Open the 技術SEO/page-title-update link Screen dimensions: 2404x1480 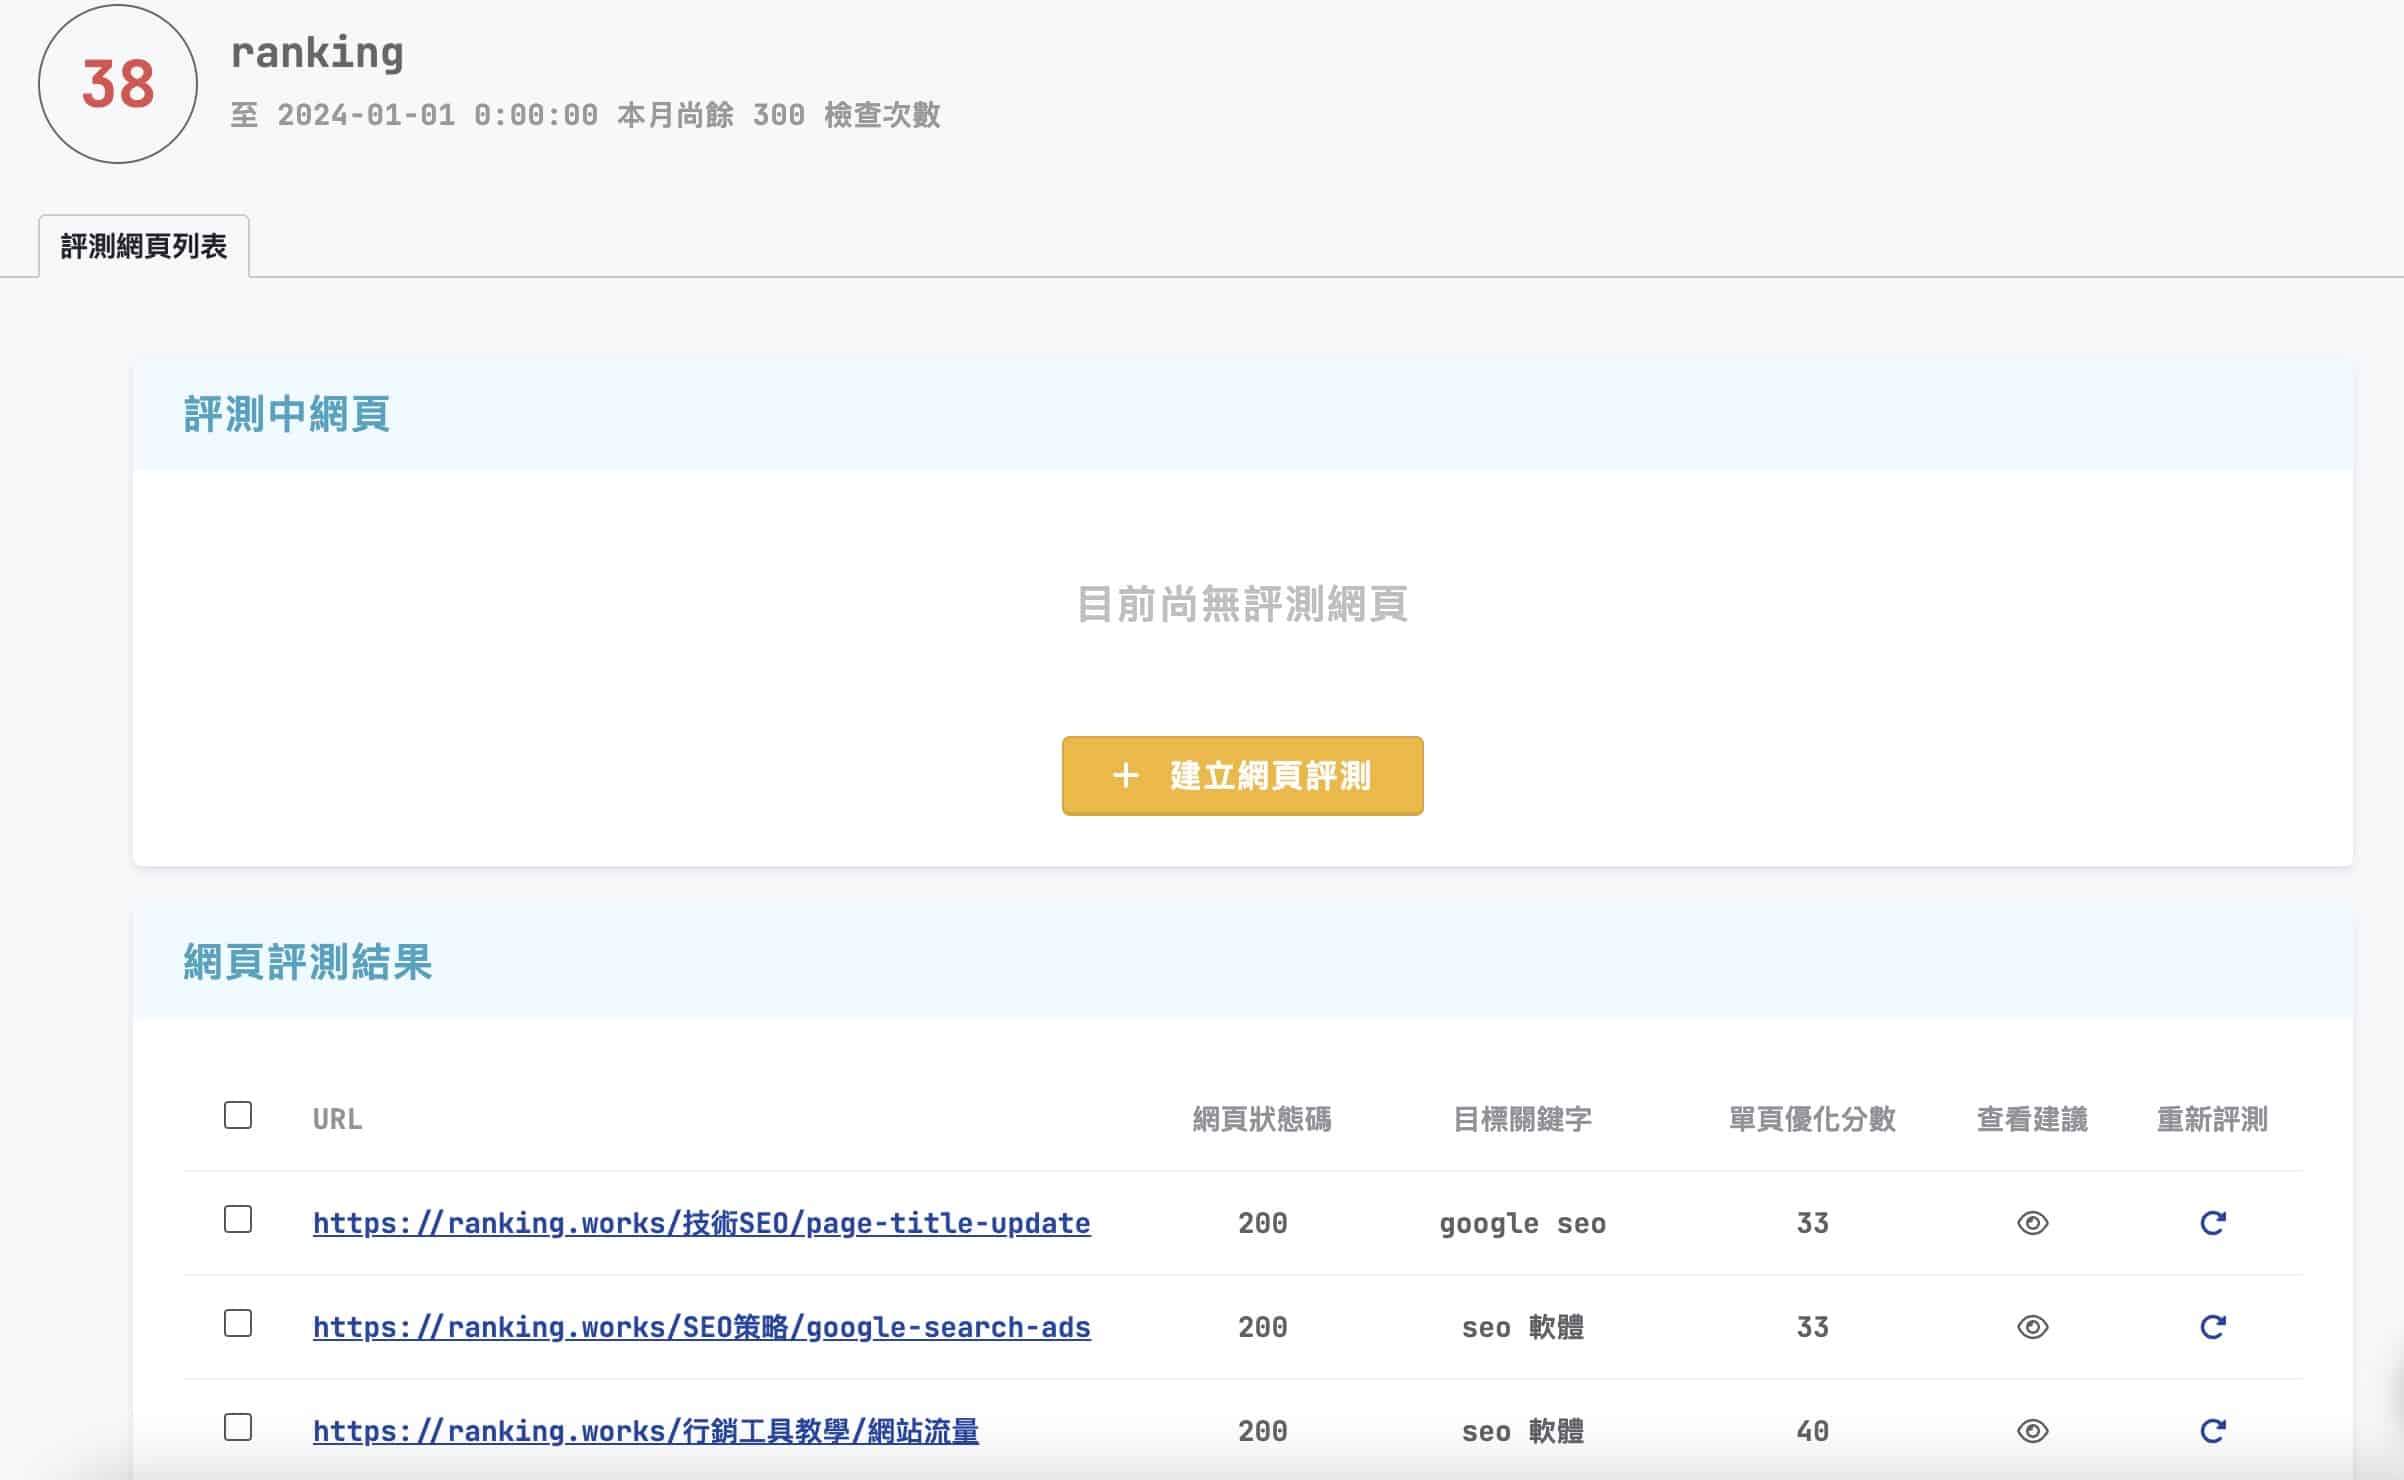(701, 1223)
